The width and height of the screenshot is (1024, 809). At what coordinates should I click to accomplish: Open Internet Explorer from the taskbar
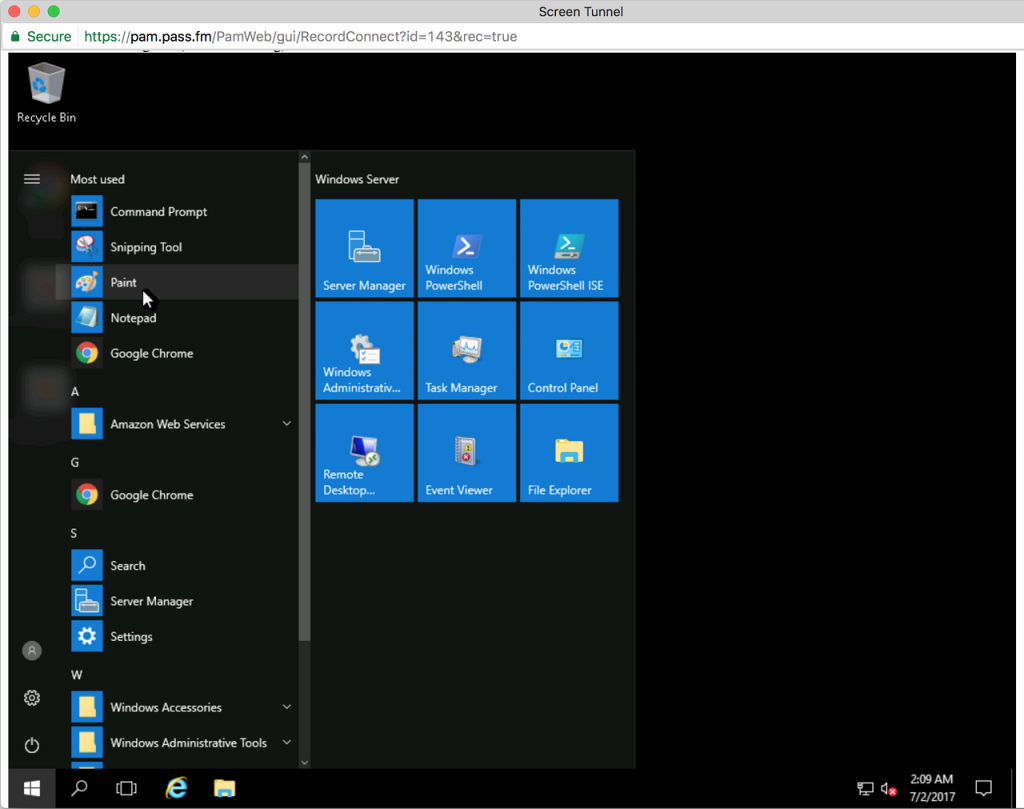coord(177,788)
